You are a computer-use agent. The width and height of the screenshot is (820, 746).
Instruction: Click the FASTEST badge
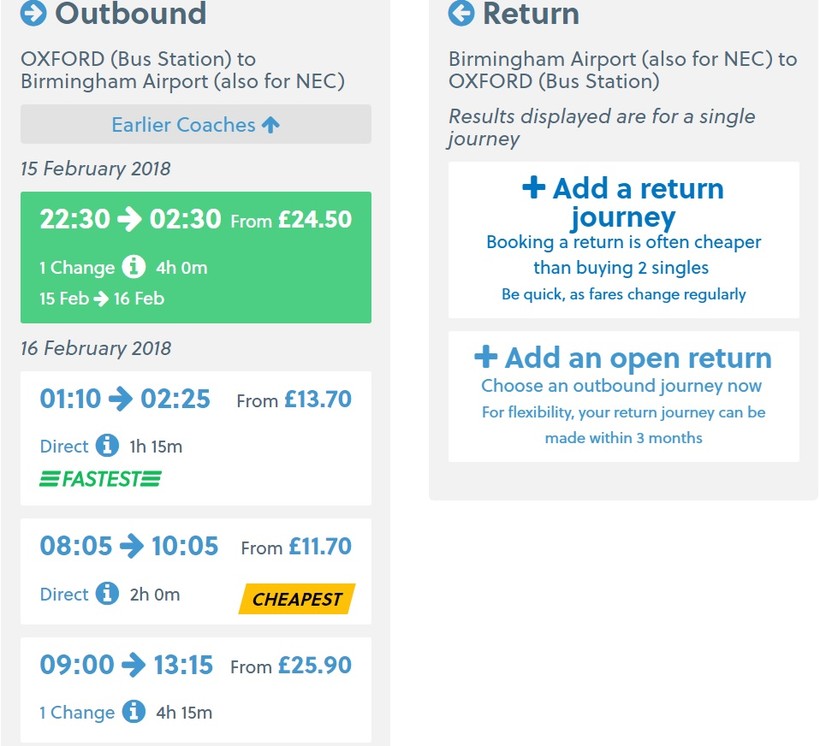coord(100,480)
